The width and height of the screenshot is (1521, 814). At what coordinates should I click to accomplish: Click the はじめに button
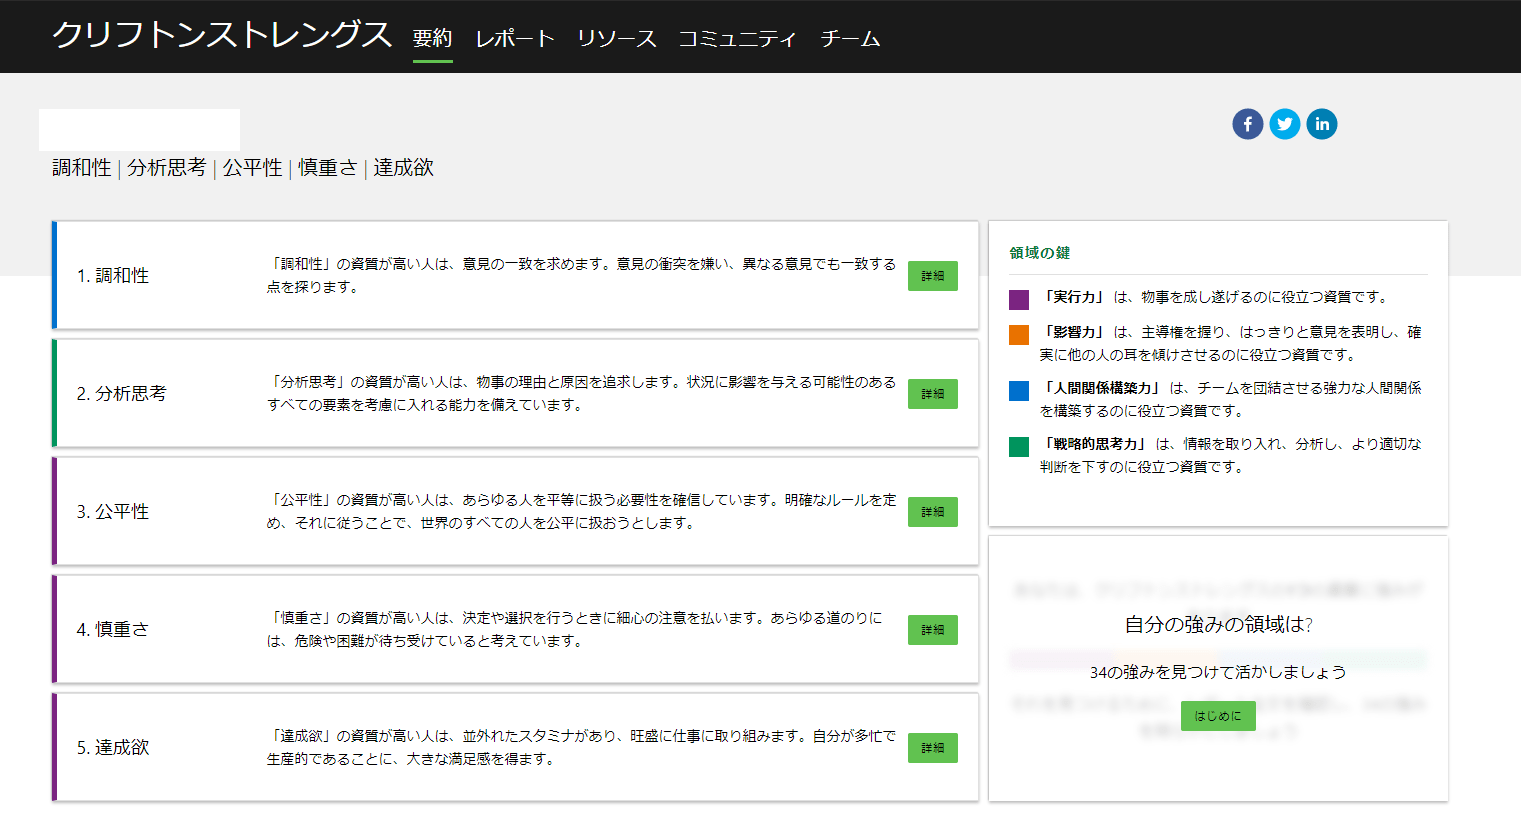[x=1218, y=716]
